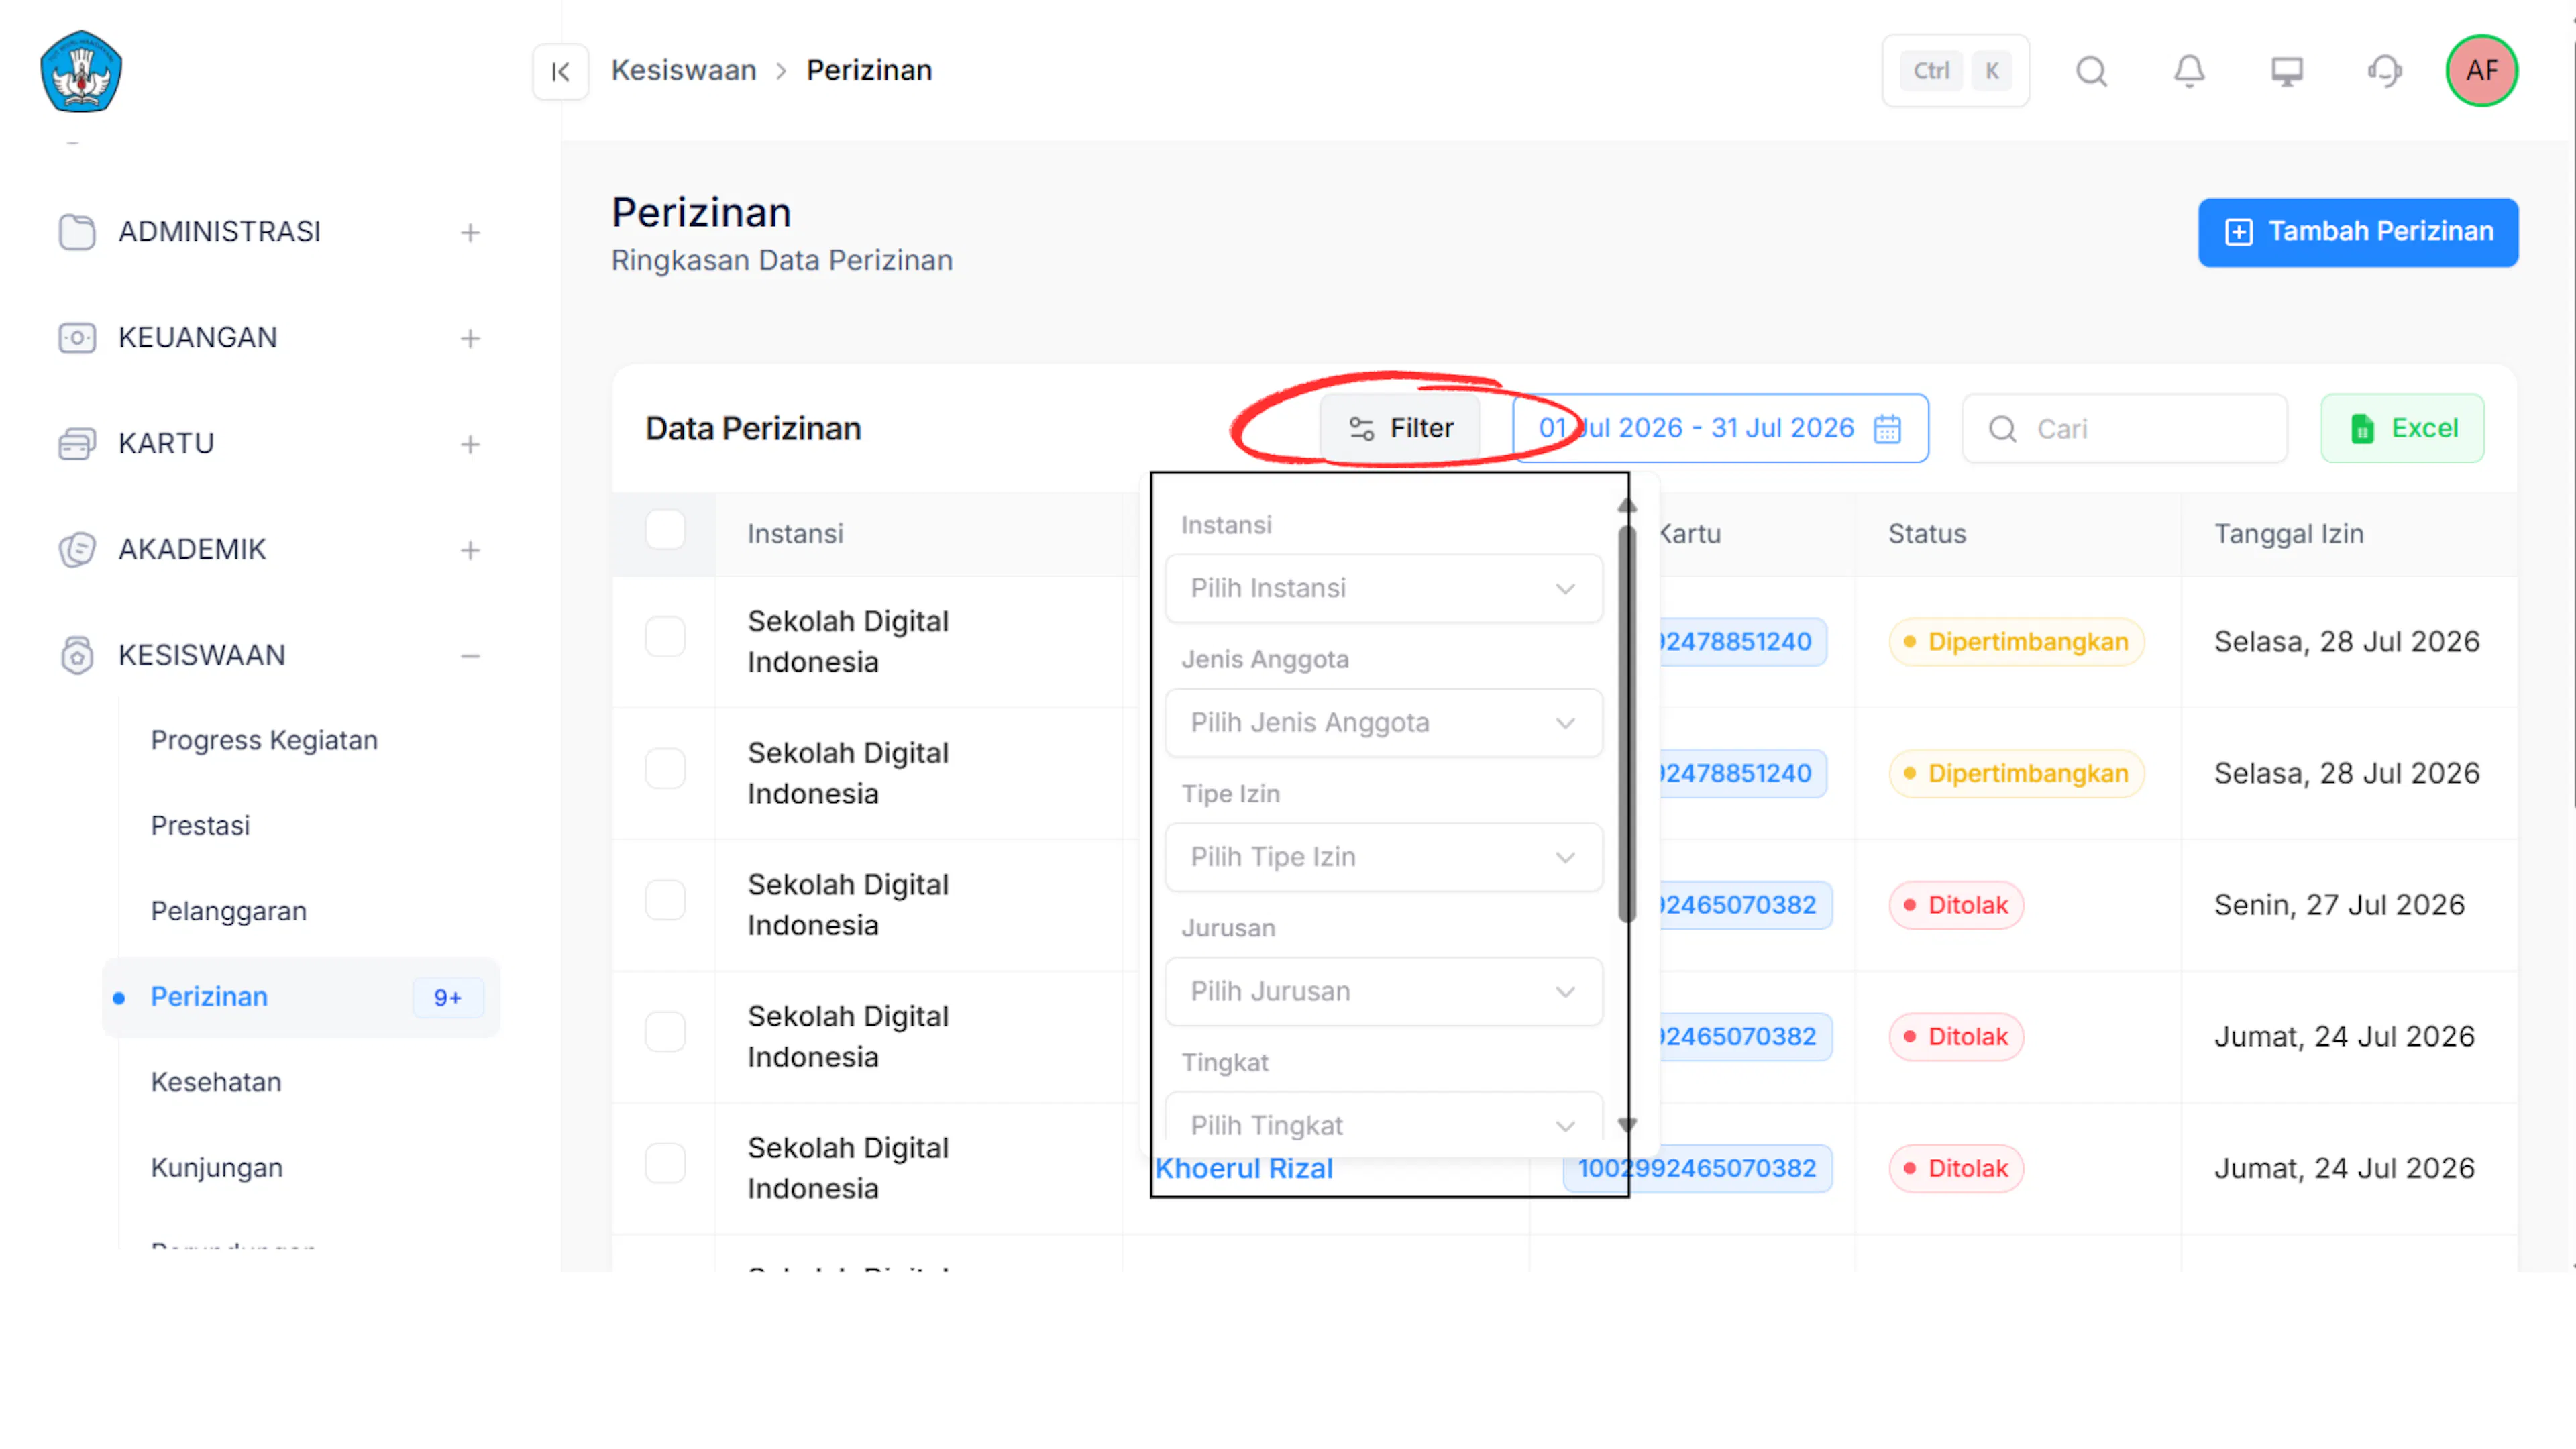Check the first Sekolah Digital Indonesia row
Screen dimensions: 2576x1449
tap(665, 636)
